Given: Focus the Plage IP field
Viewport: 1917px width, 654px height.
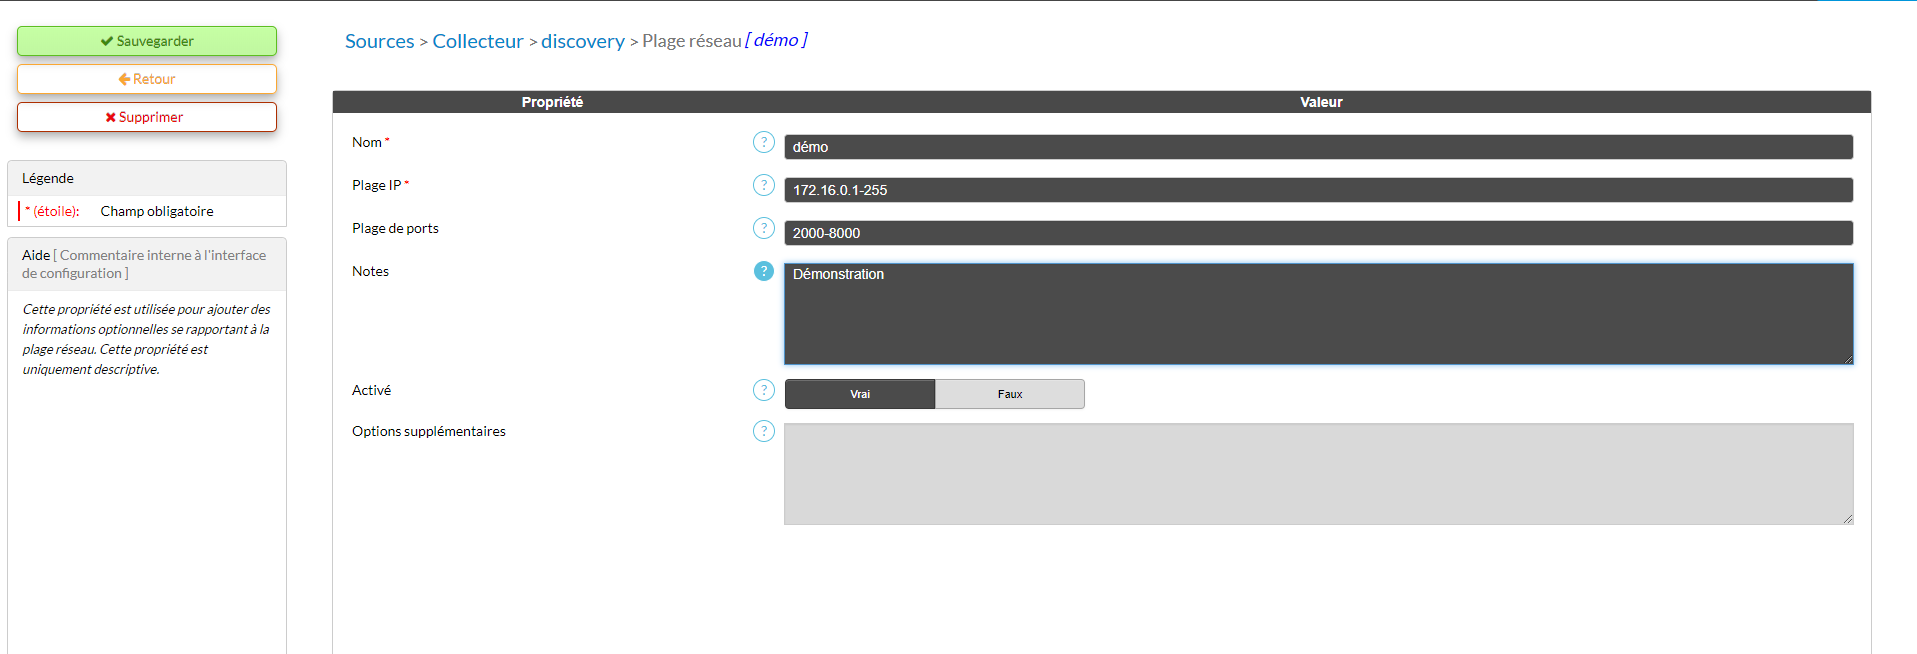Looking at the screenshot, I should pos(1317,190).
